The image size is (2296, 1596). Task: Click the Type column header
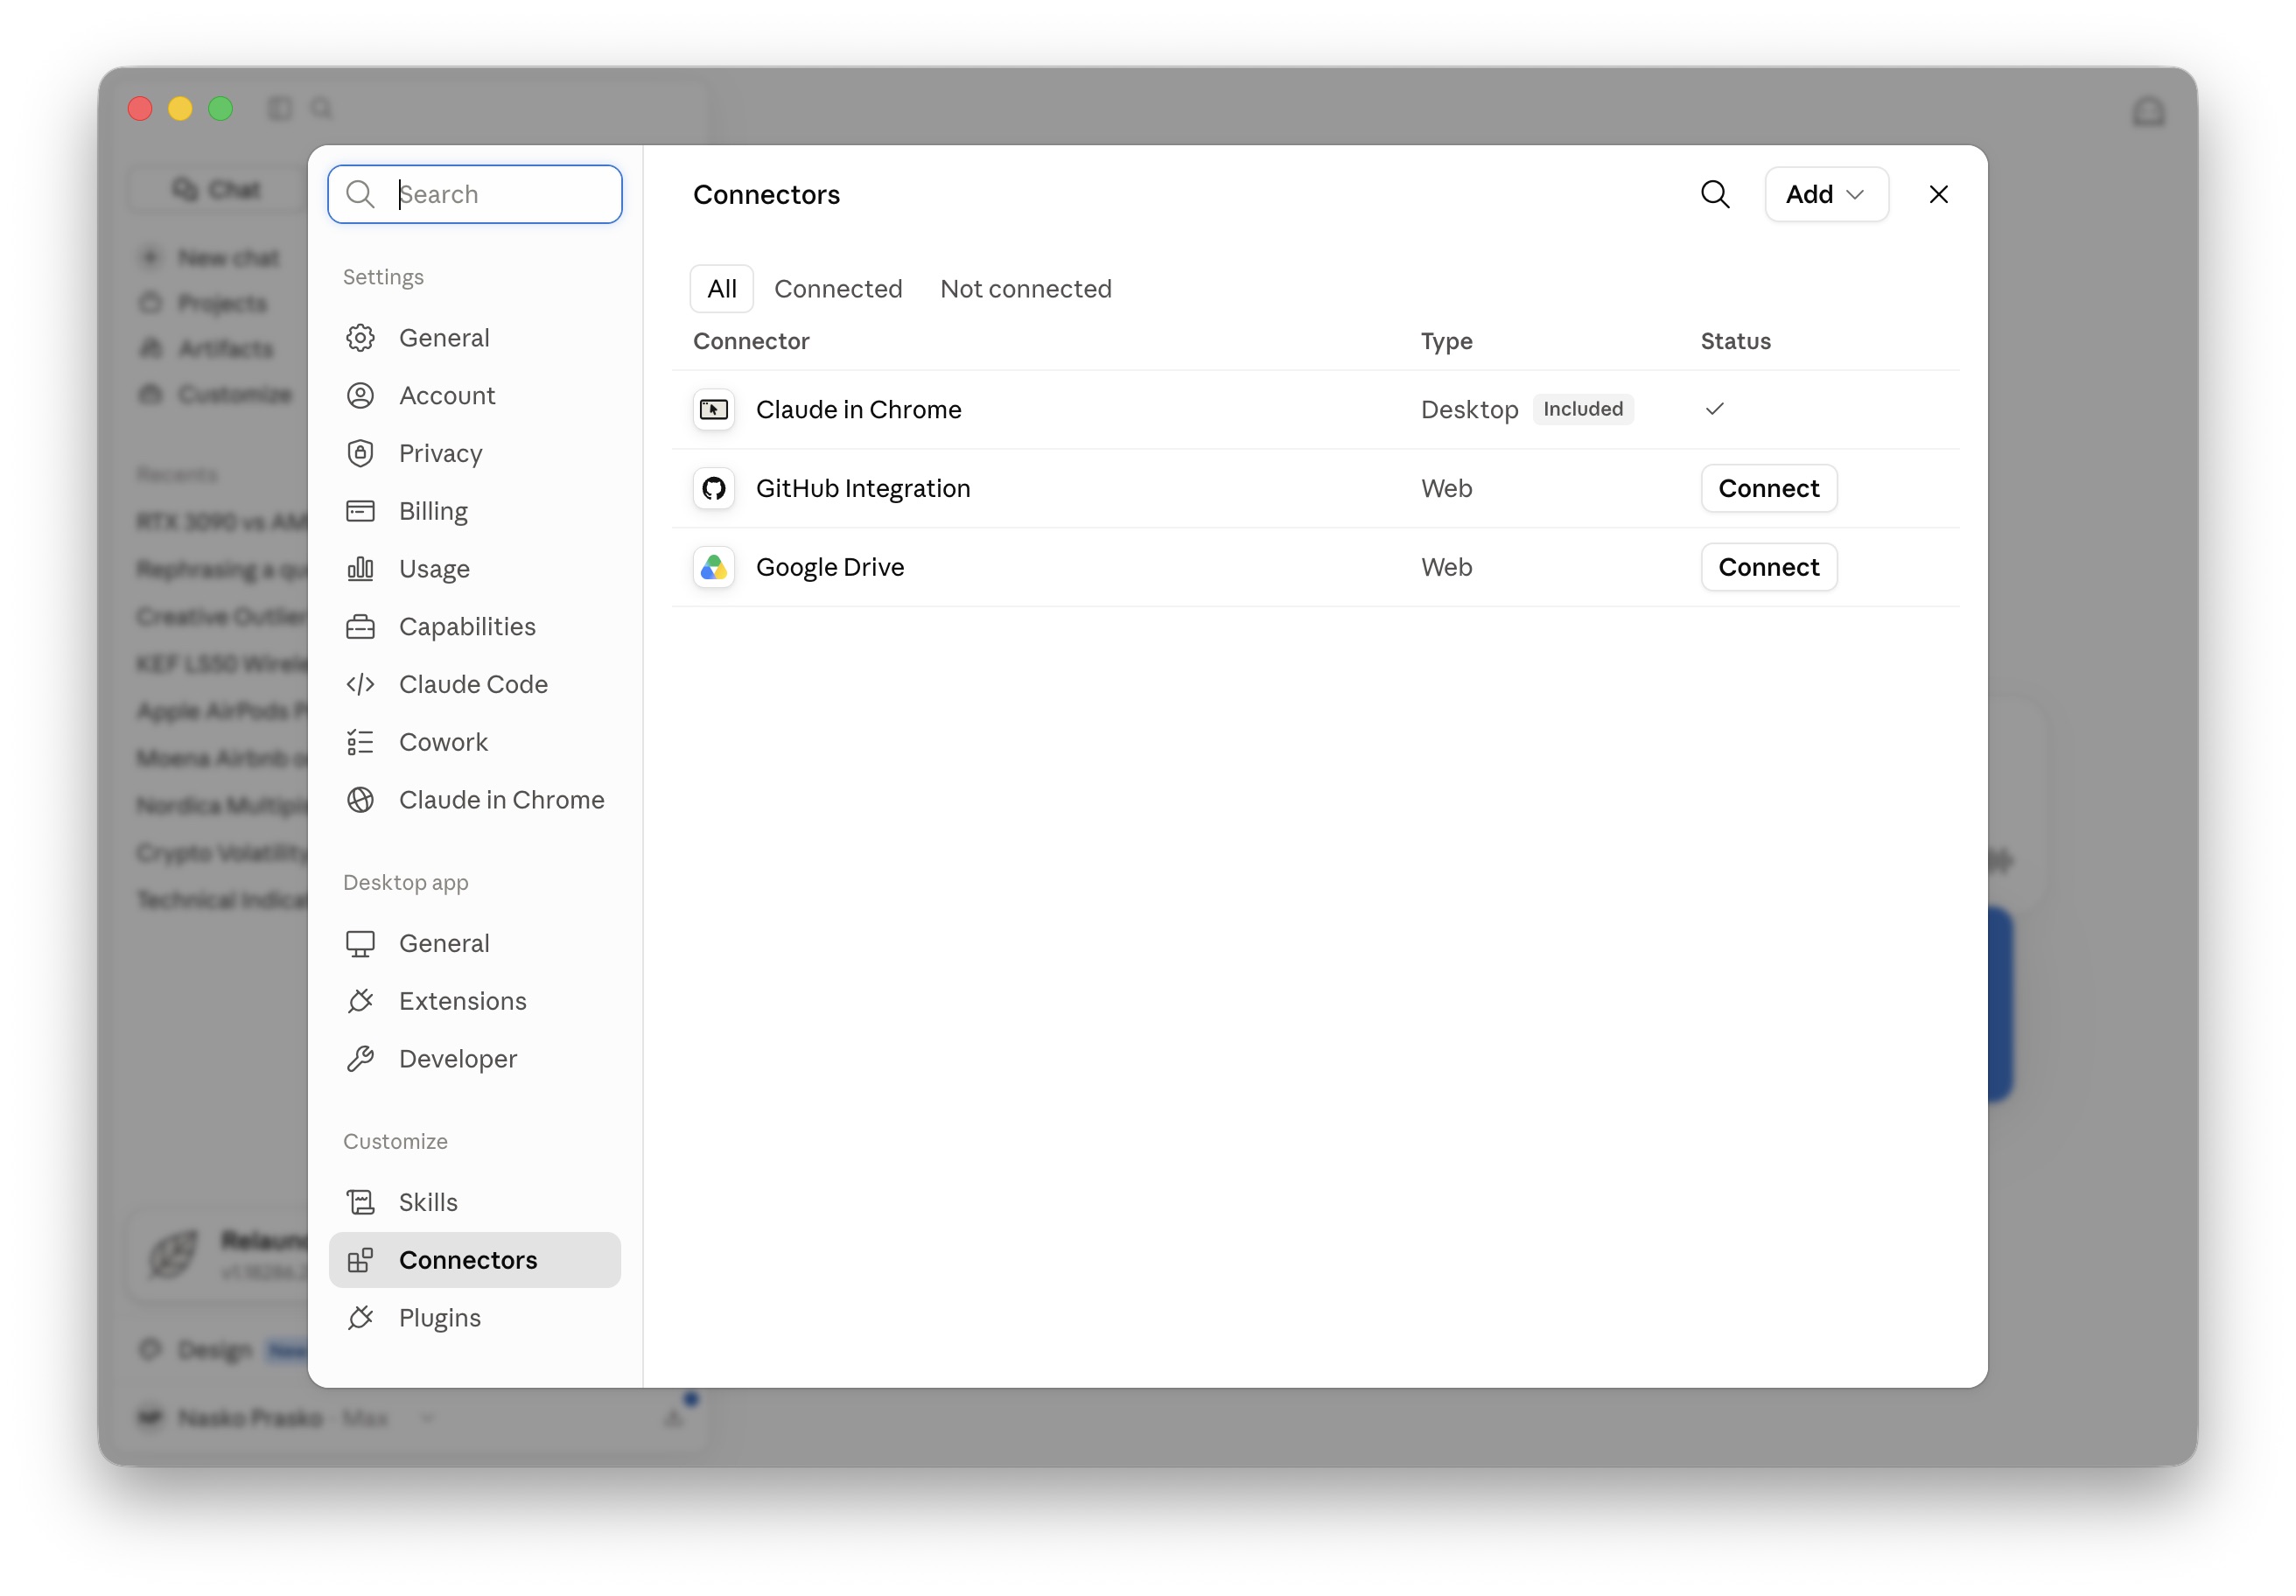(1446, 342)
